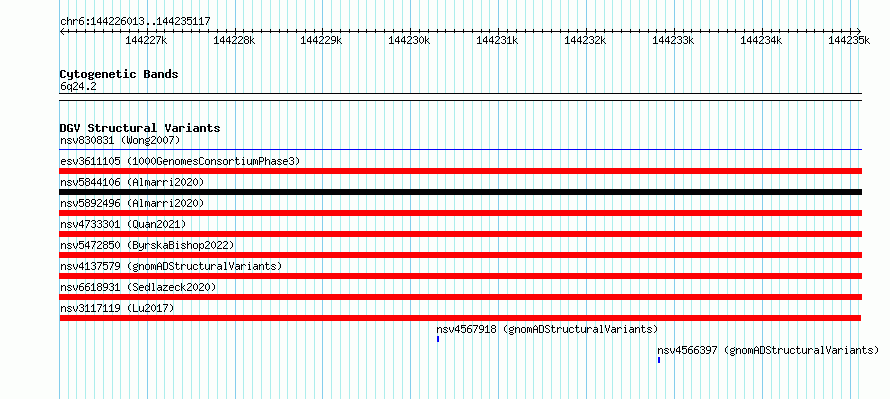Click the 144227k ruler tick label
The height and width of the screenshot is (399, 890).
tap(146, 40)
